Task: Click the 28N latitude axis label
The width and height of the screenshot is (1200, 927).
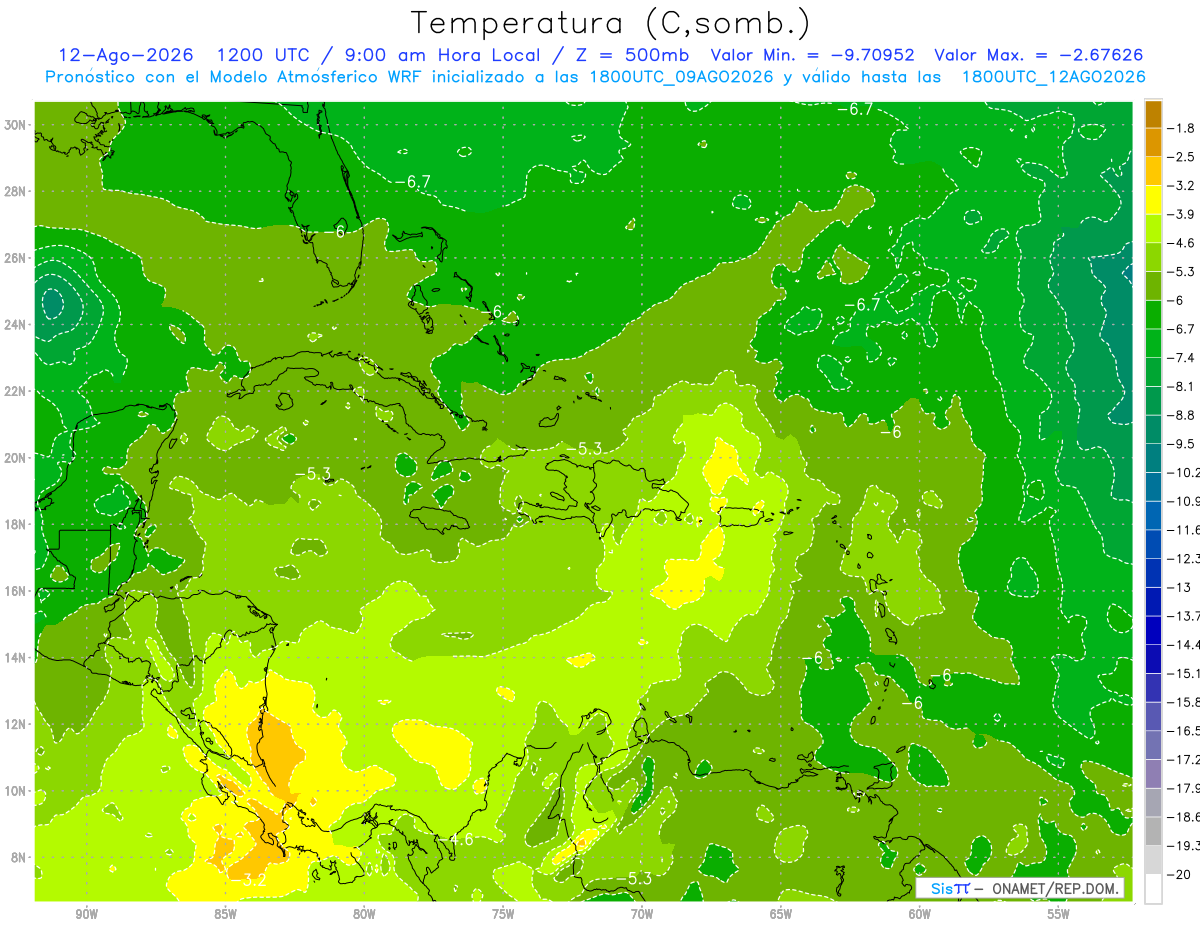Action: coord(16,191)
